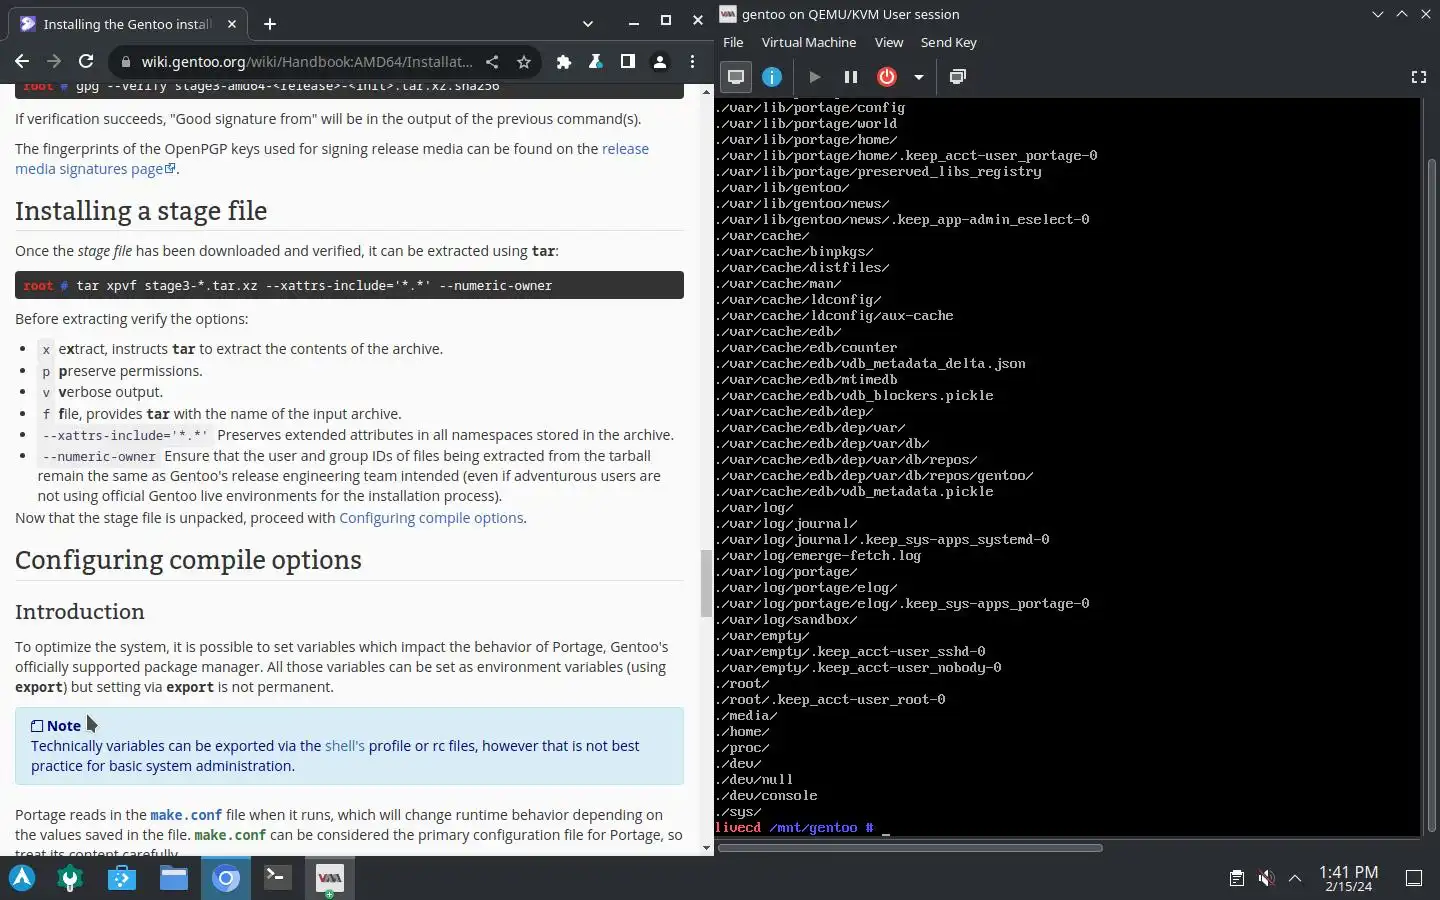Open the terminal from the taskbar
Screen dimensions: 1440x900
point(278,878)
